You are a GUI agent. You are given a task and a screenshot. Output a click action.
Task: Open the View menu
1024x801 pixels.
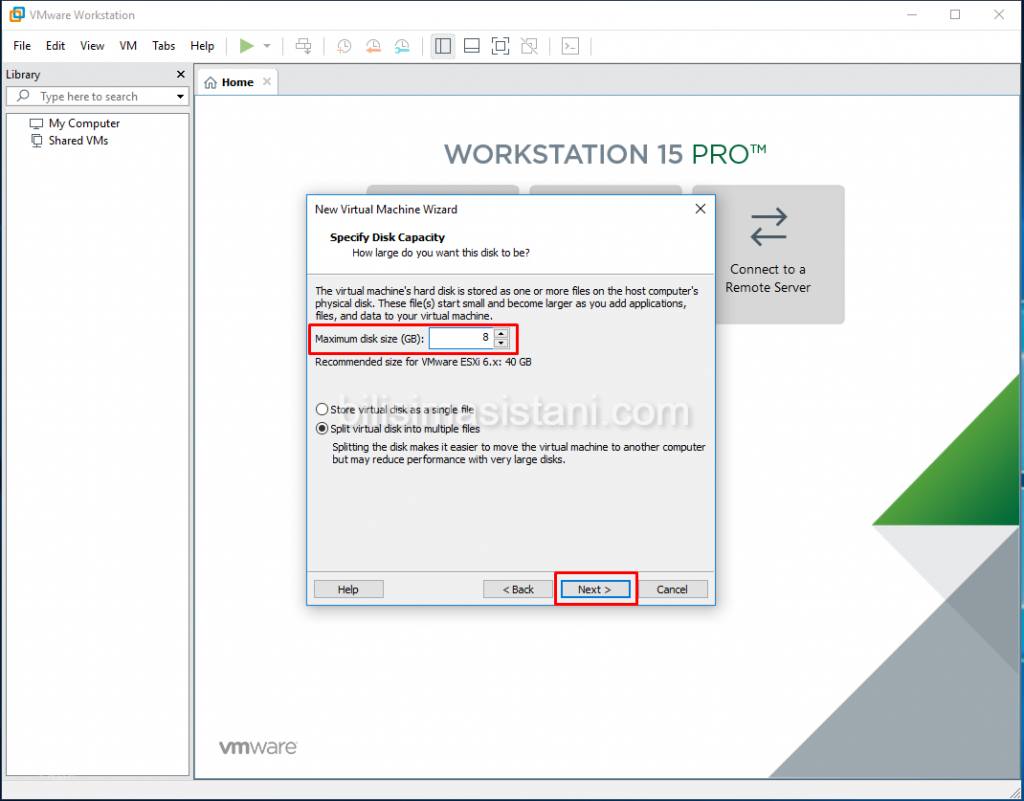click(92, 46)
